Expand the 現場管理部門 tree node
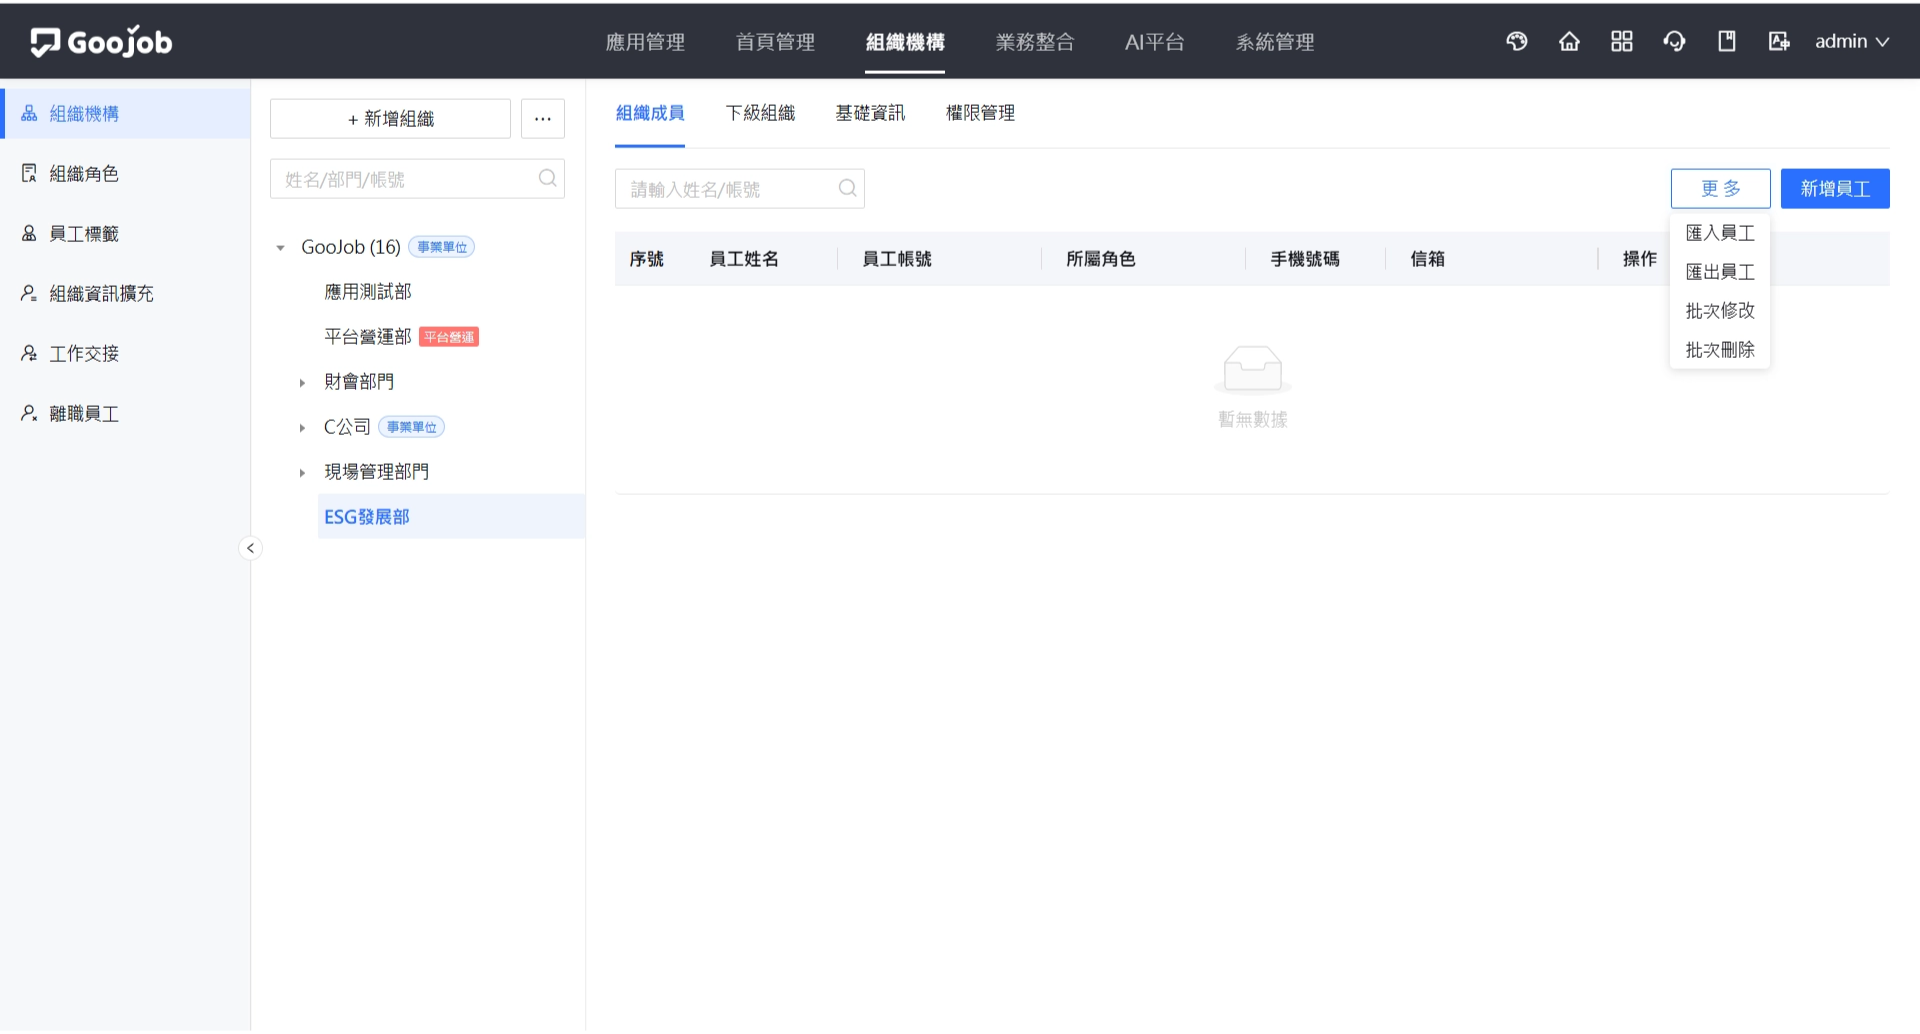 pyautogui.click(x=302, y=472)
